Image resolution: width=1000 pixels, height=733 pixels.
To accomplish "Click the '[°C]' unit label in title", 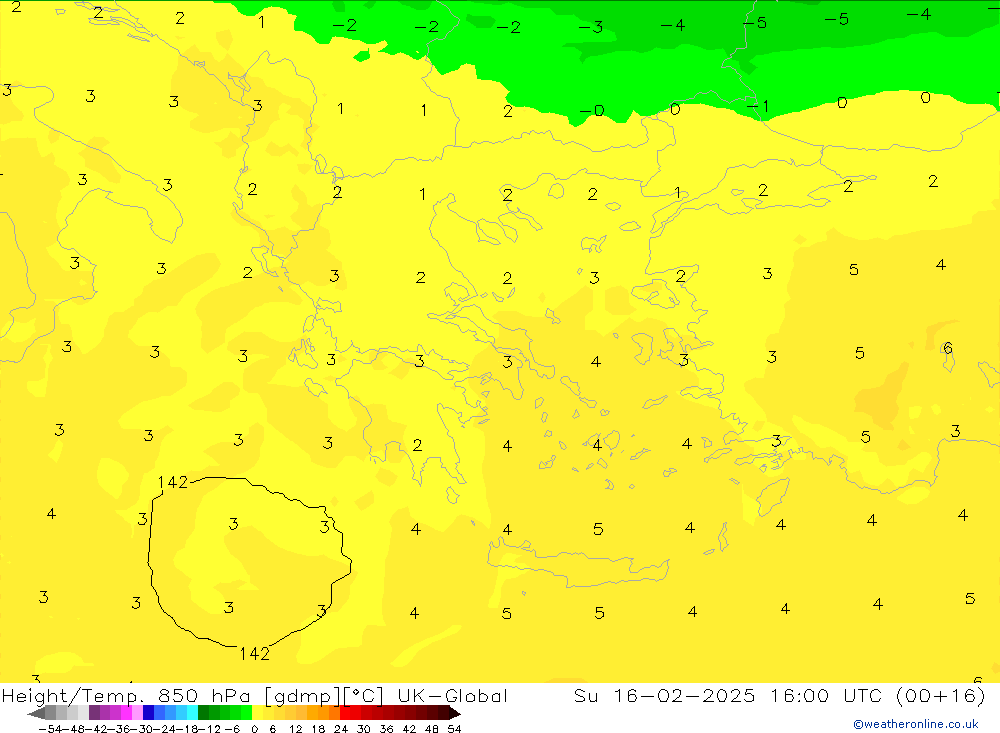I will (364, 696).
